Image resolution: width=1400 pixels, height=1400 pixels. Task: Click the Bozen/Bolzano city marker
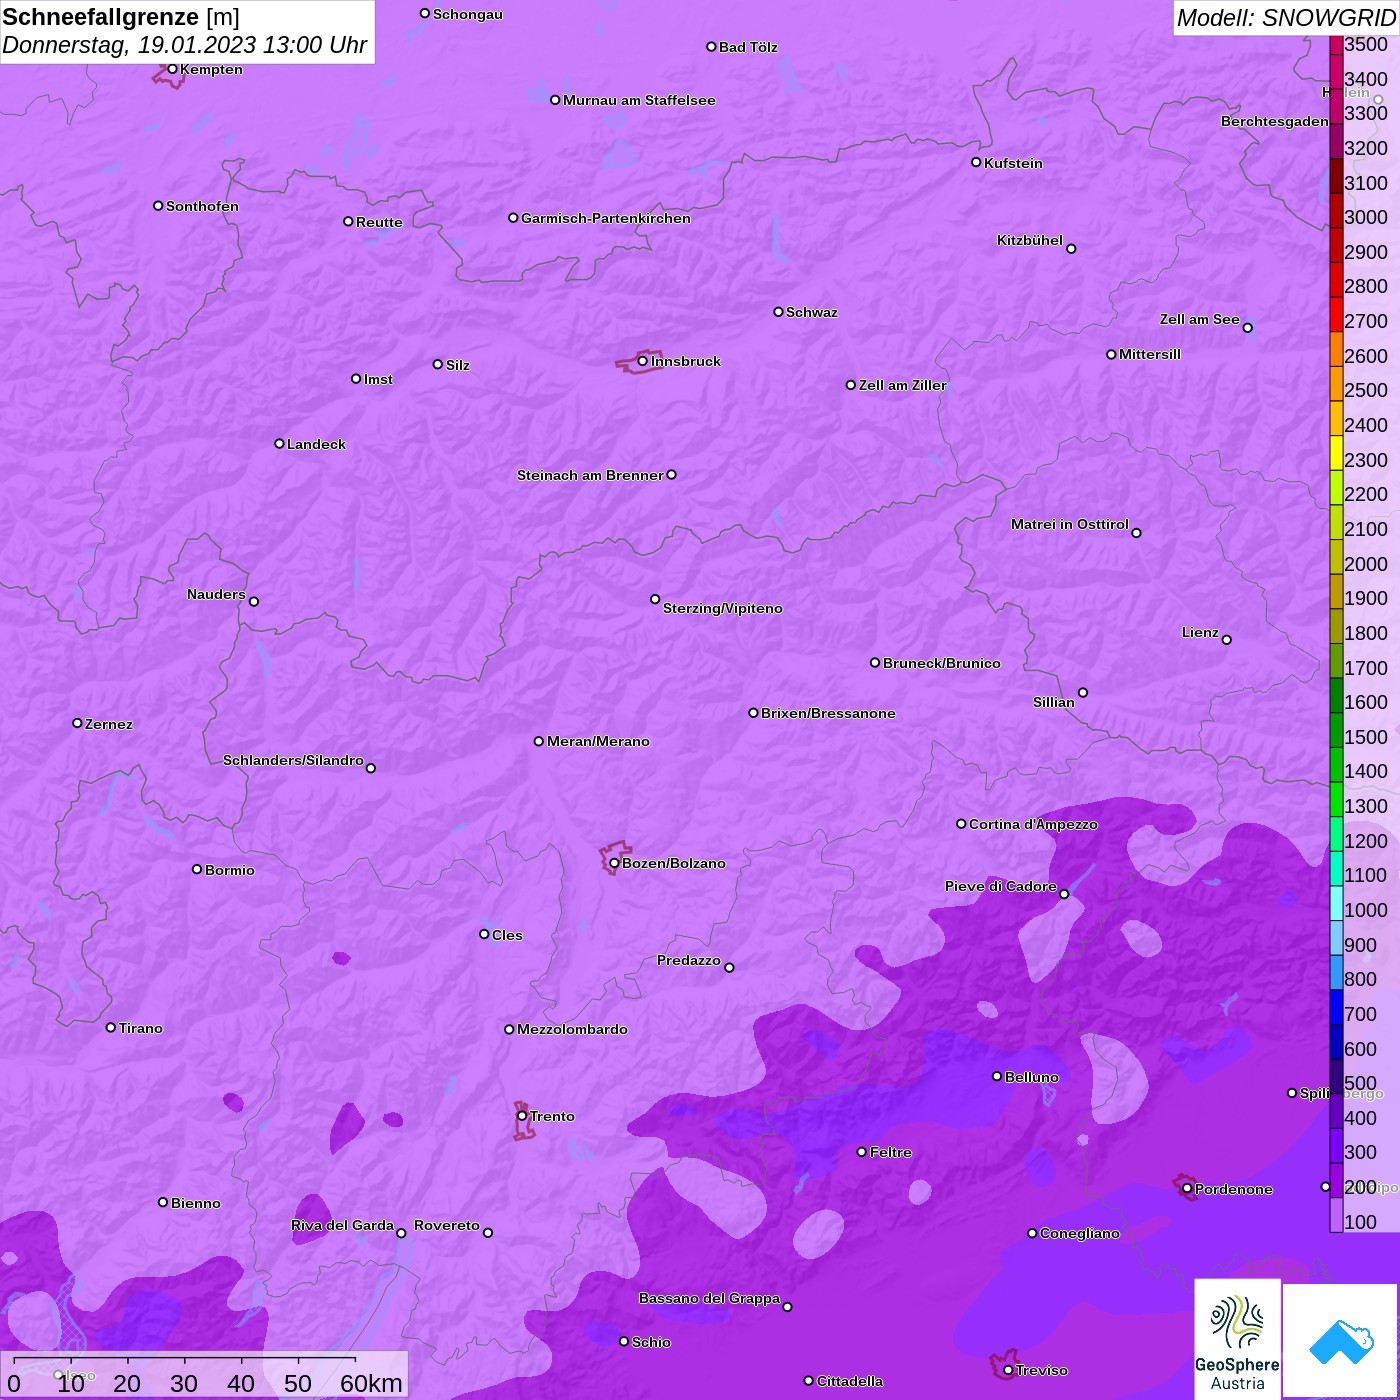(614, 863)
